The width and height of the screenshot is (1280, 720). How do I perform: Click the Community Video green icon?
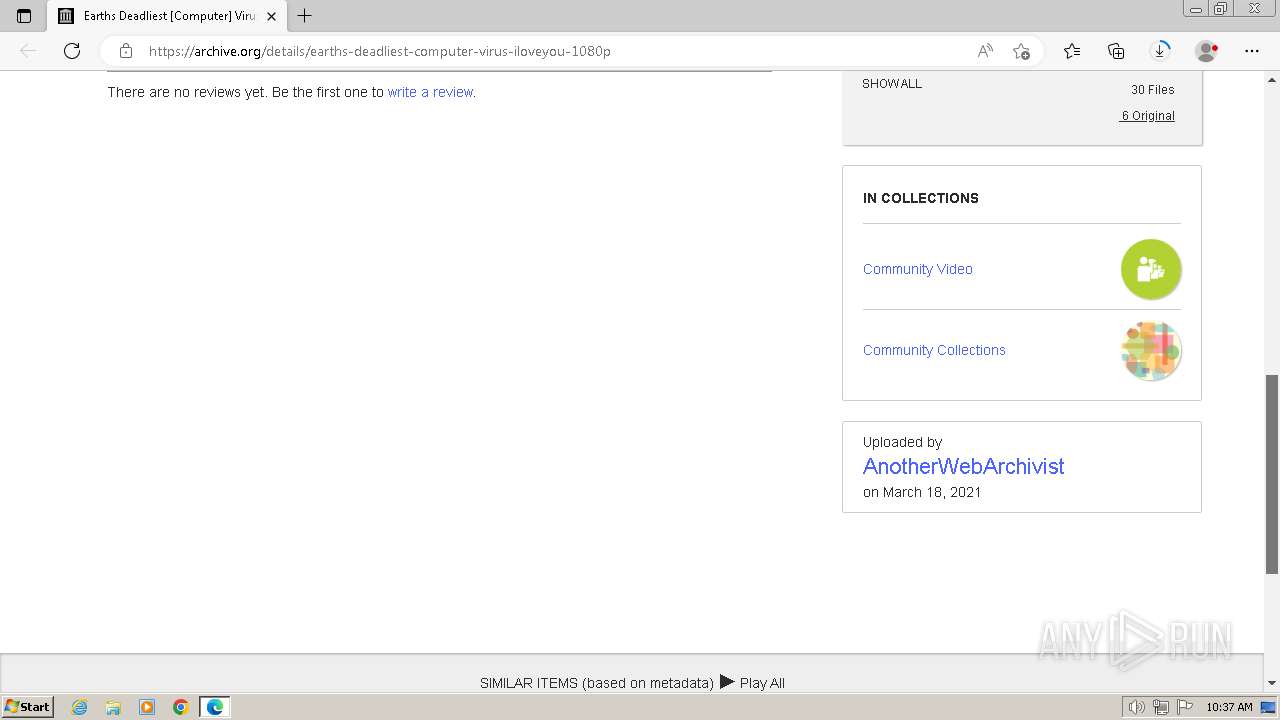[1151, 269]
